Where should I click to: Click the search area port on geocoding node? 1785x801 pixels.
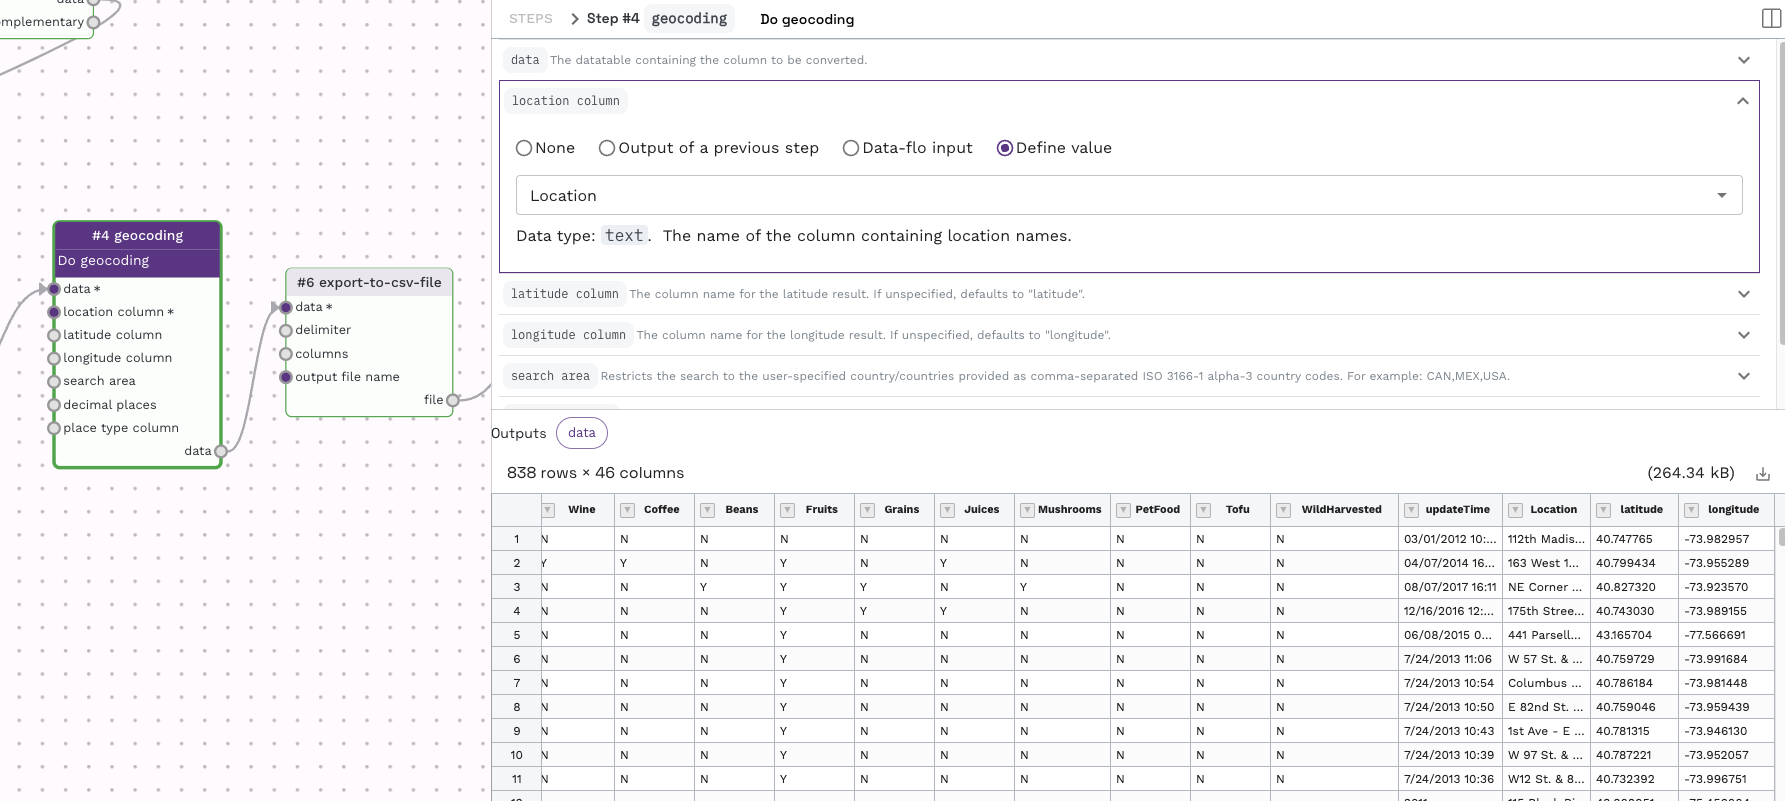pyautogui.click(x=54, y=381)
